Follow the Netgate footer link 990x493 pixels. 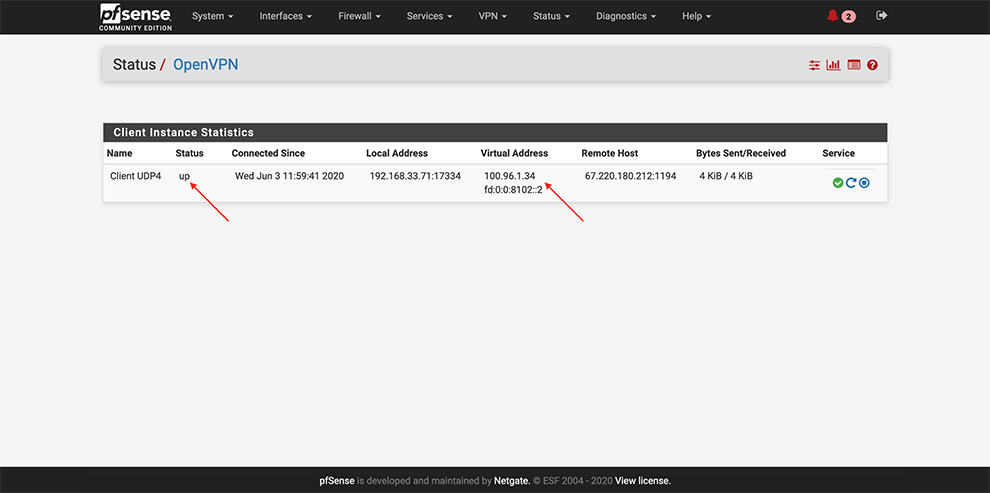coord(513,481)
